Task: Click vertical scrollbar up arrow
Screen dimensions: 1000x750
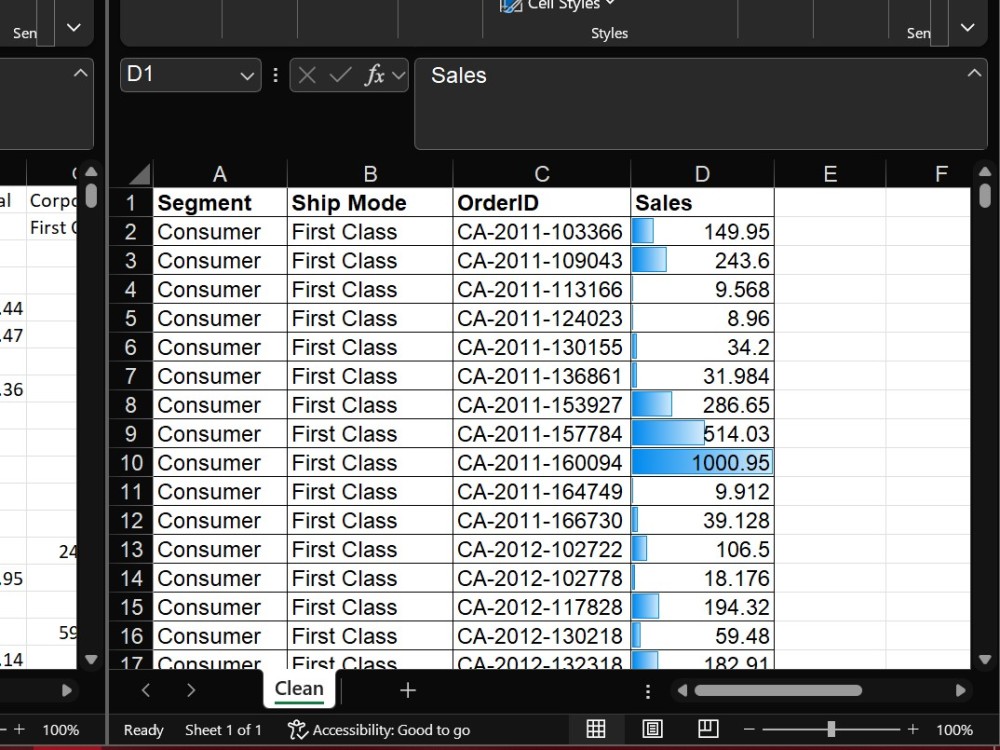Action: click(985, 172)
